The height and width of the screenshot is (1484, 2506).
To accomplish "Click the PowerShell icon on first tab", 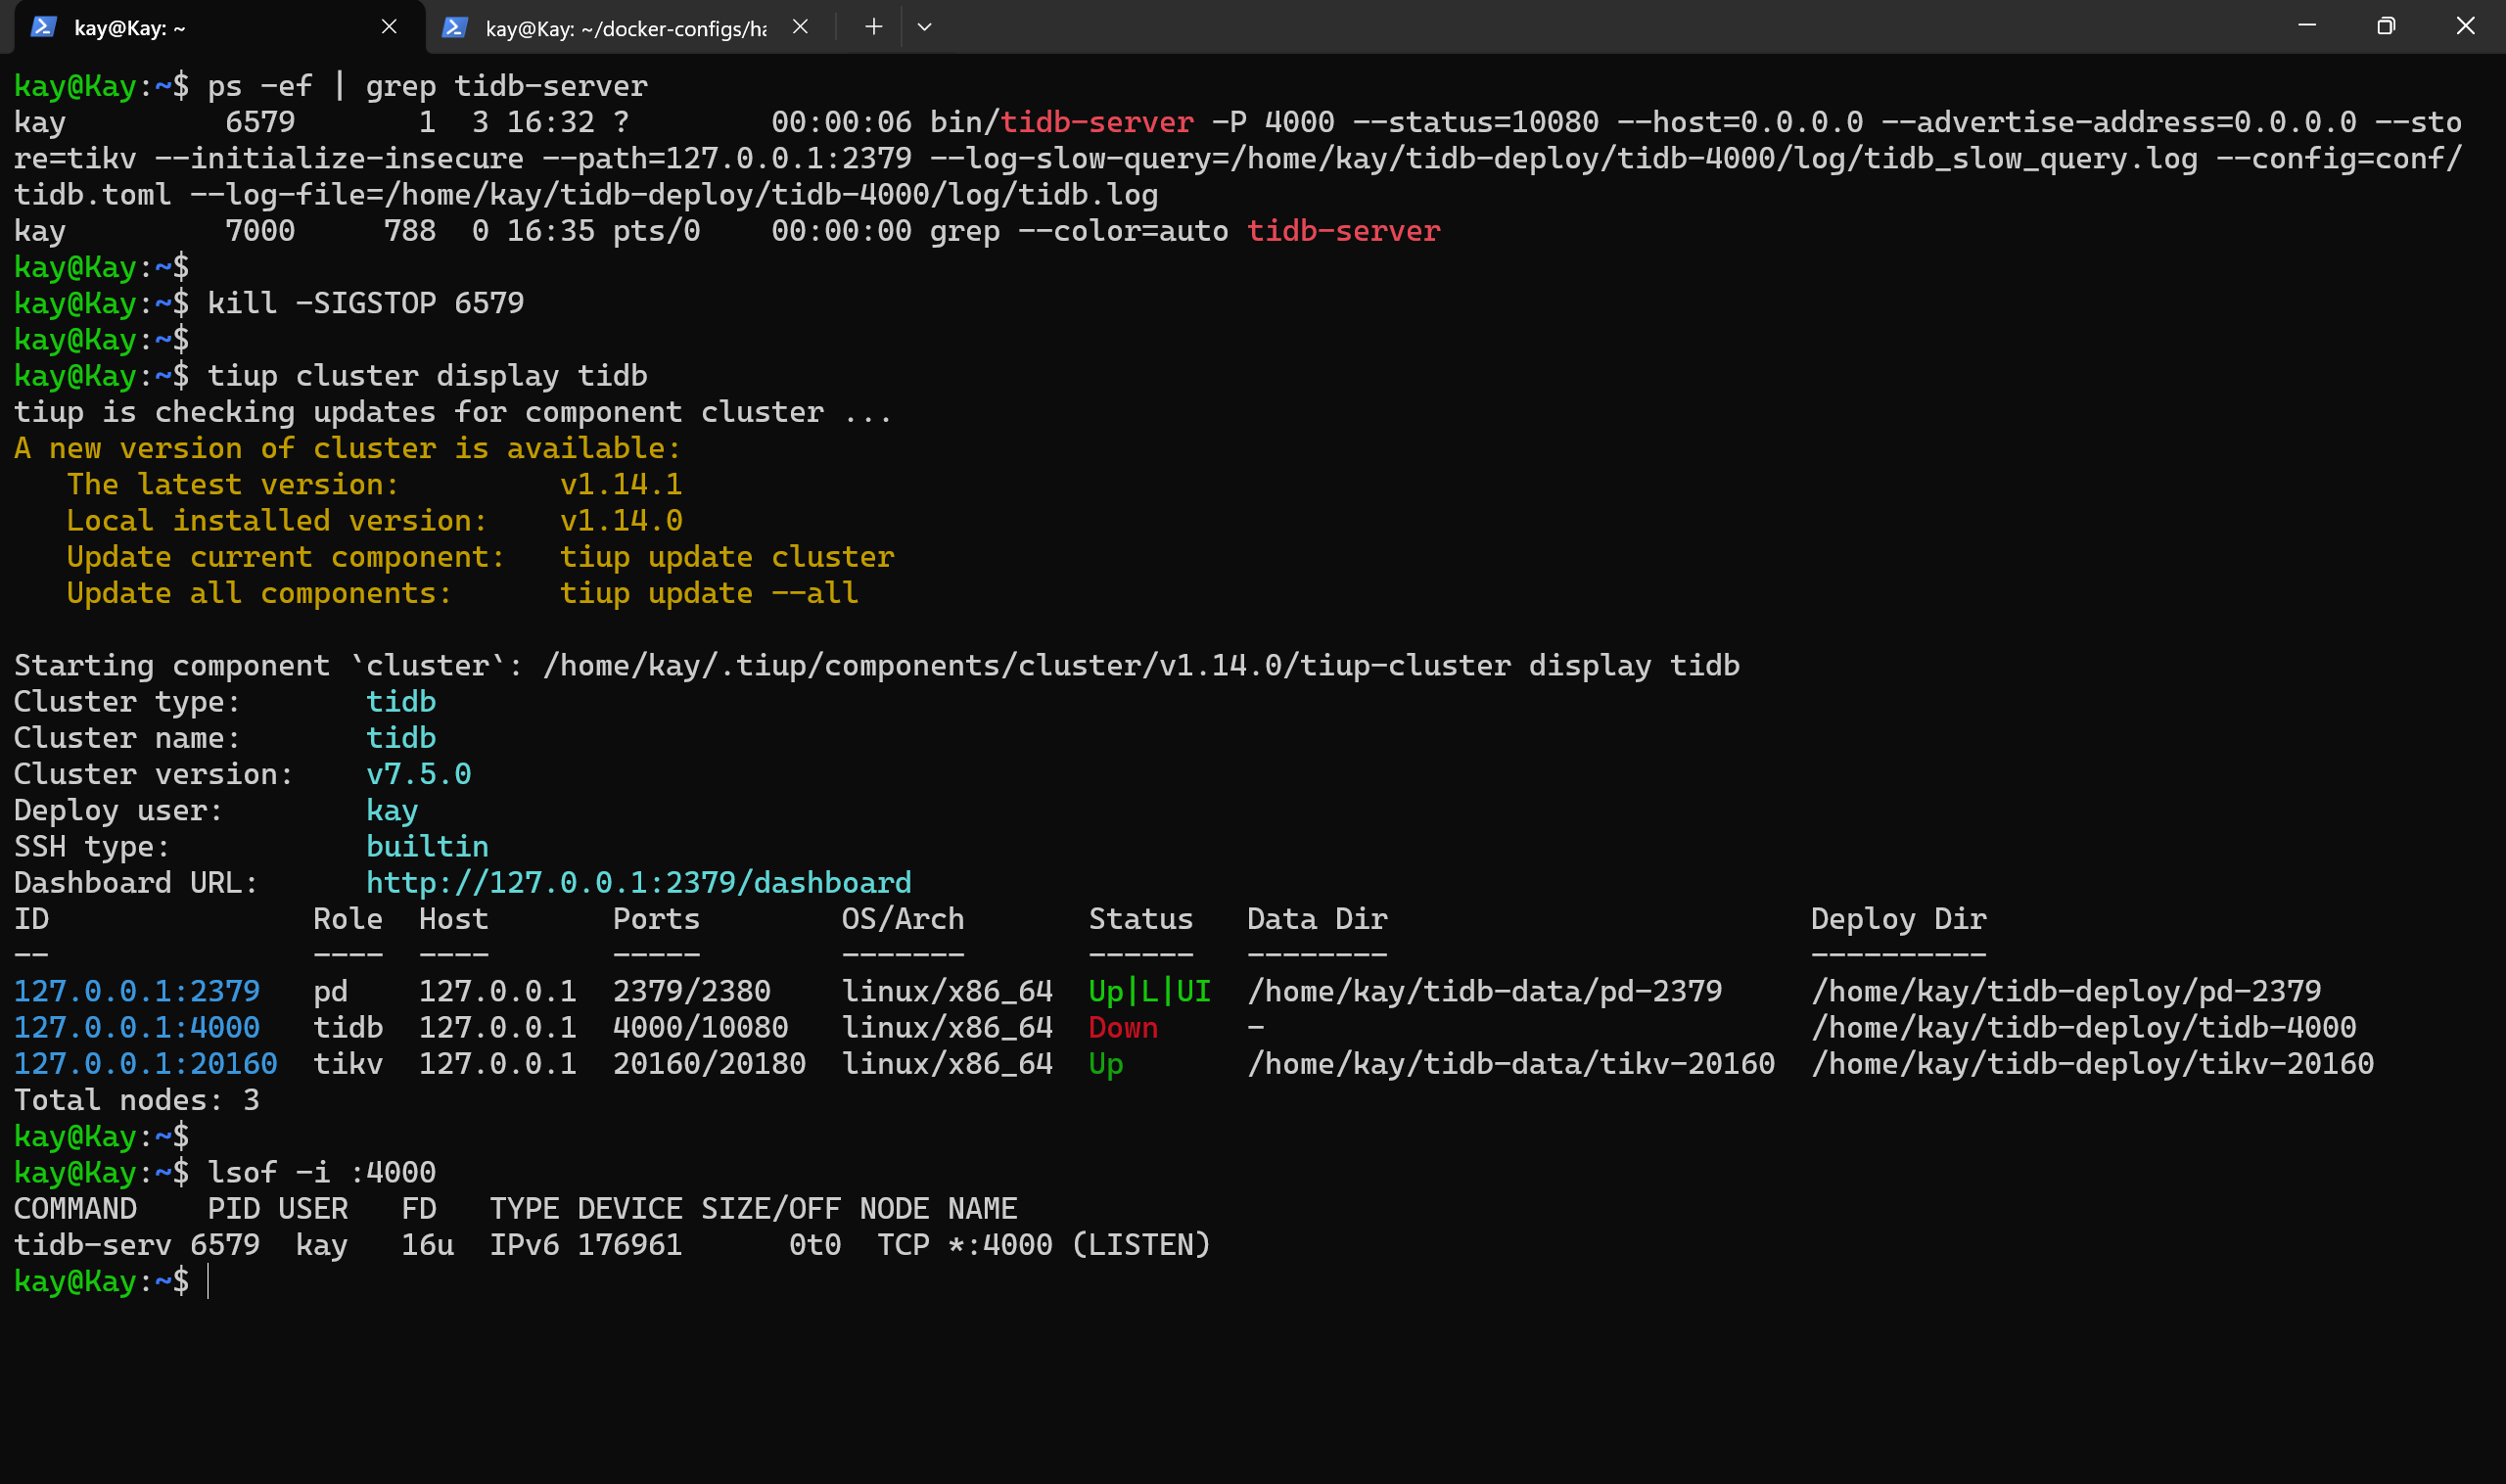I will click(43, 27).
